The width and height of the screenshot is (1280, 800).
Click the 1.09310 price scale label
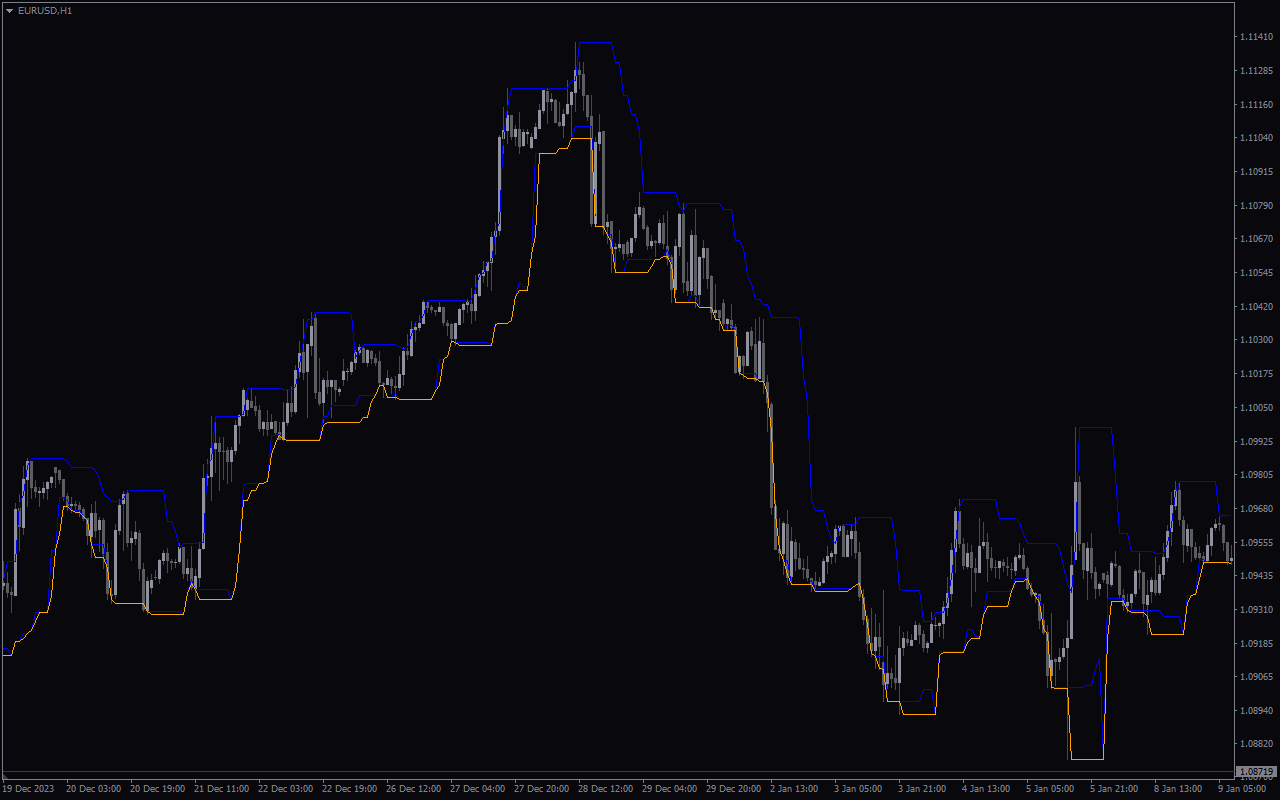tap(1256, 609)
